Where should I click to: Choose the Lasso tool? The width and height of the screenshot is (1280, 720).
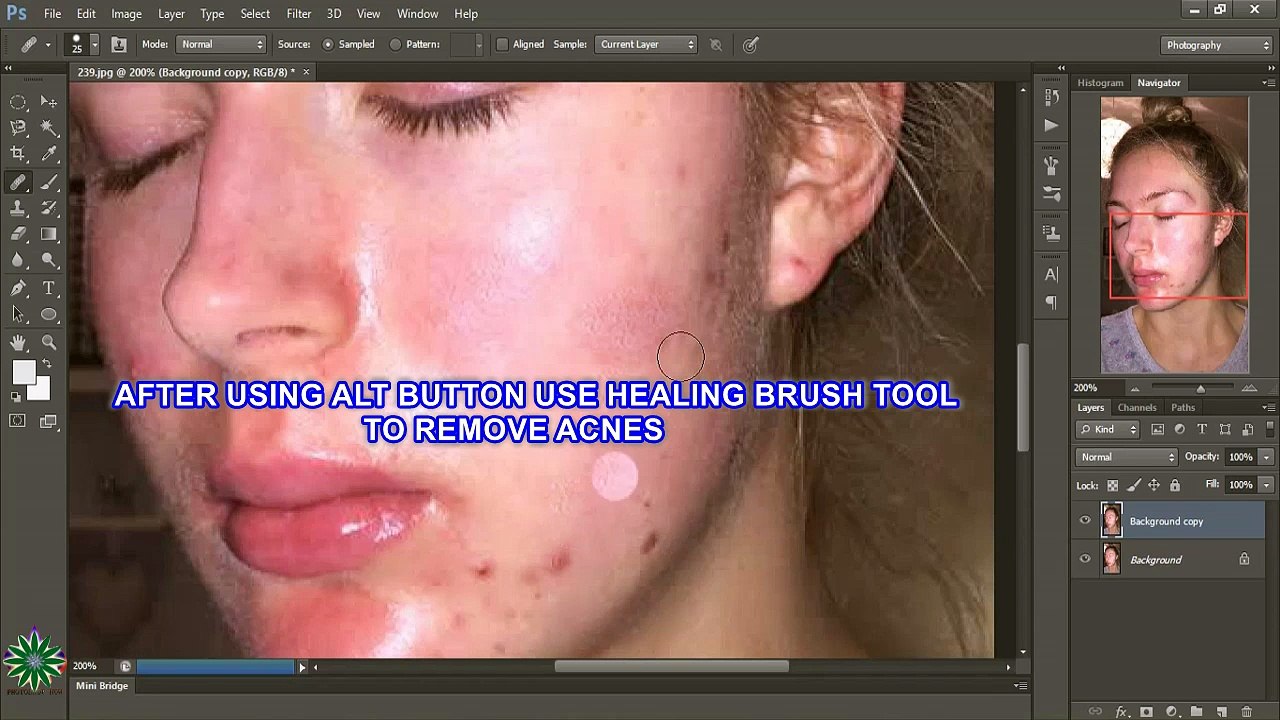coord(18,128)
